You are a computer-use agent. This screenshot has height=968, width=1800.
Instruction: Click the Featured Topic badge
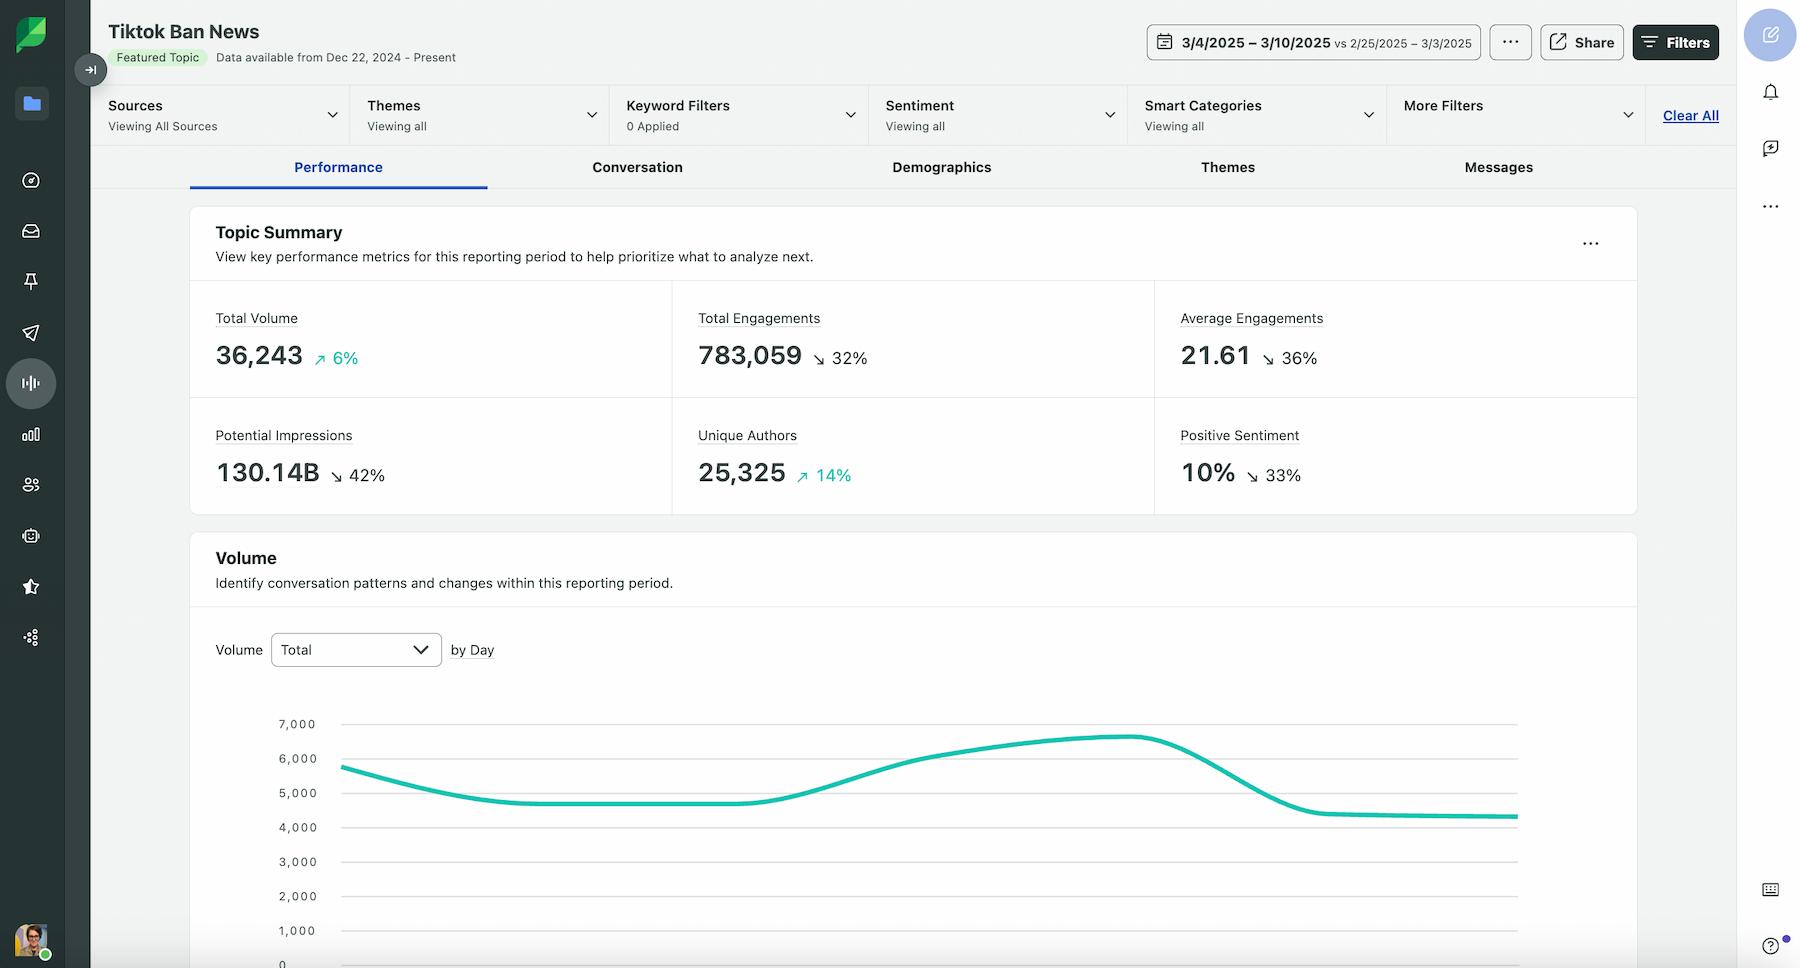pyautogui.click(x=157, y=57)
